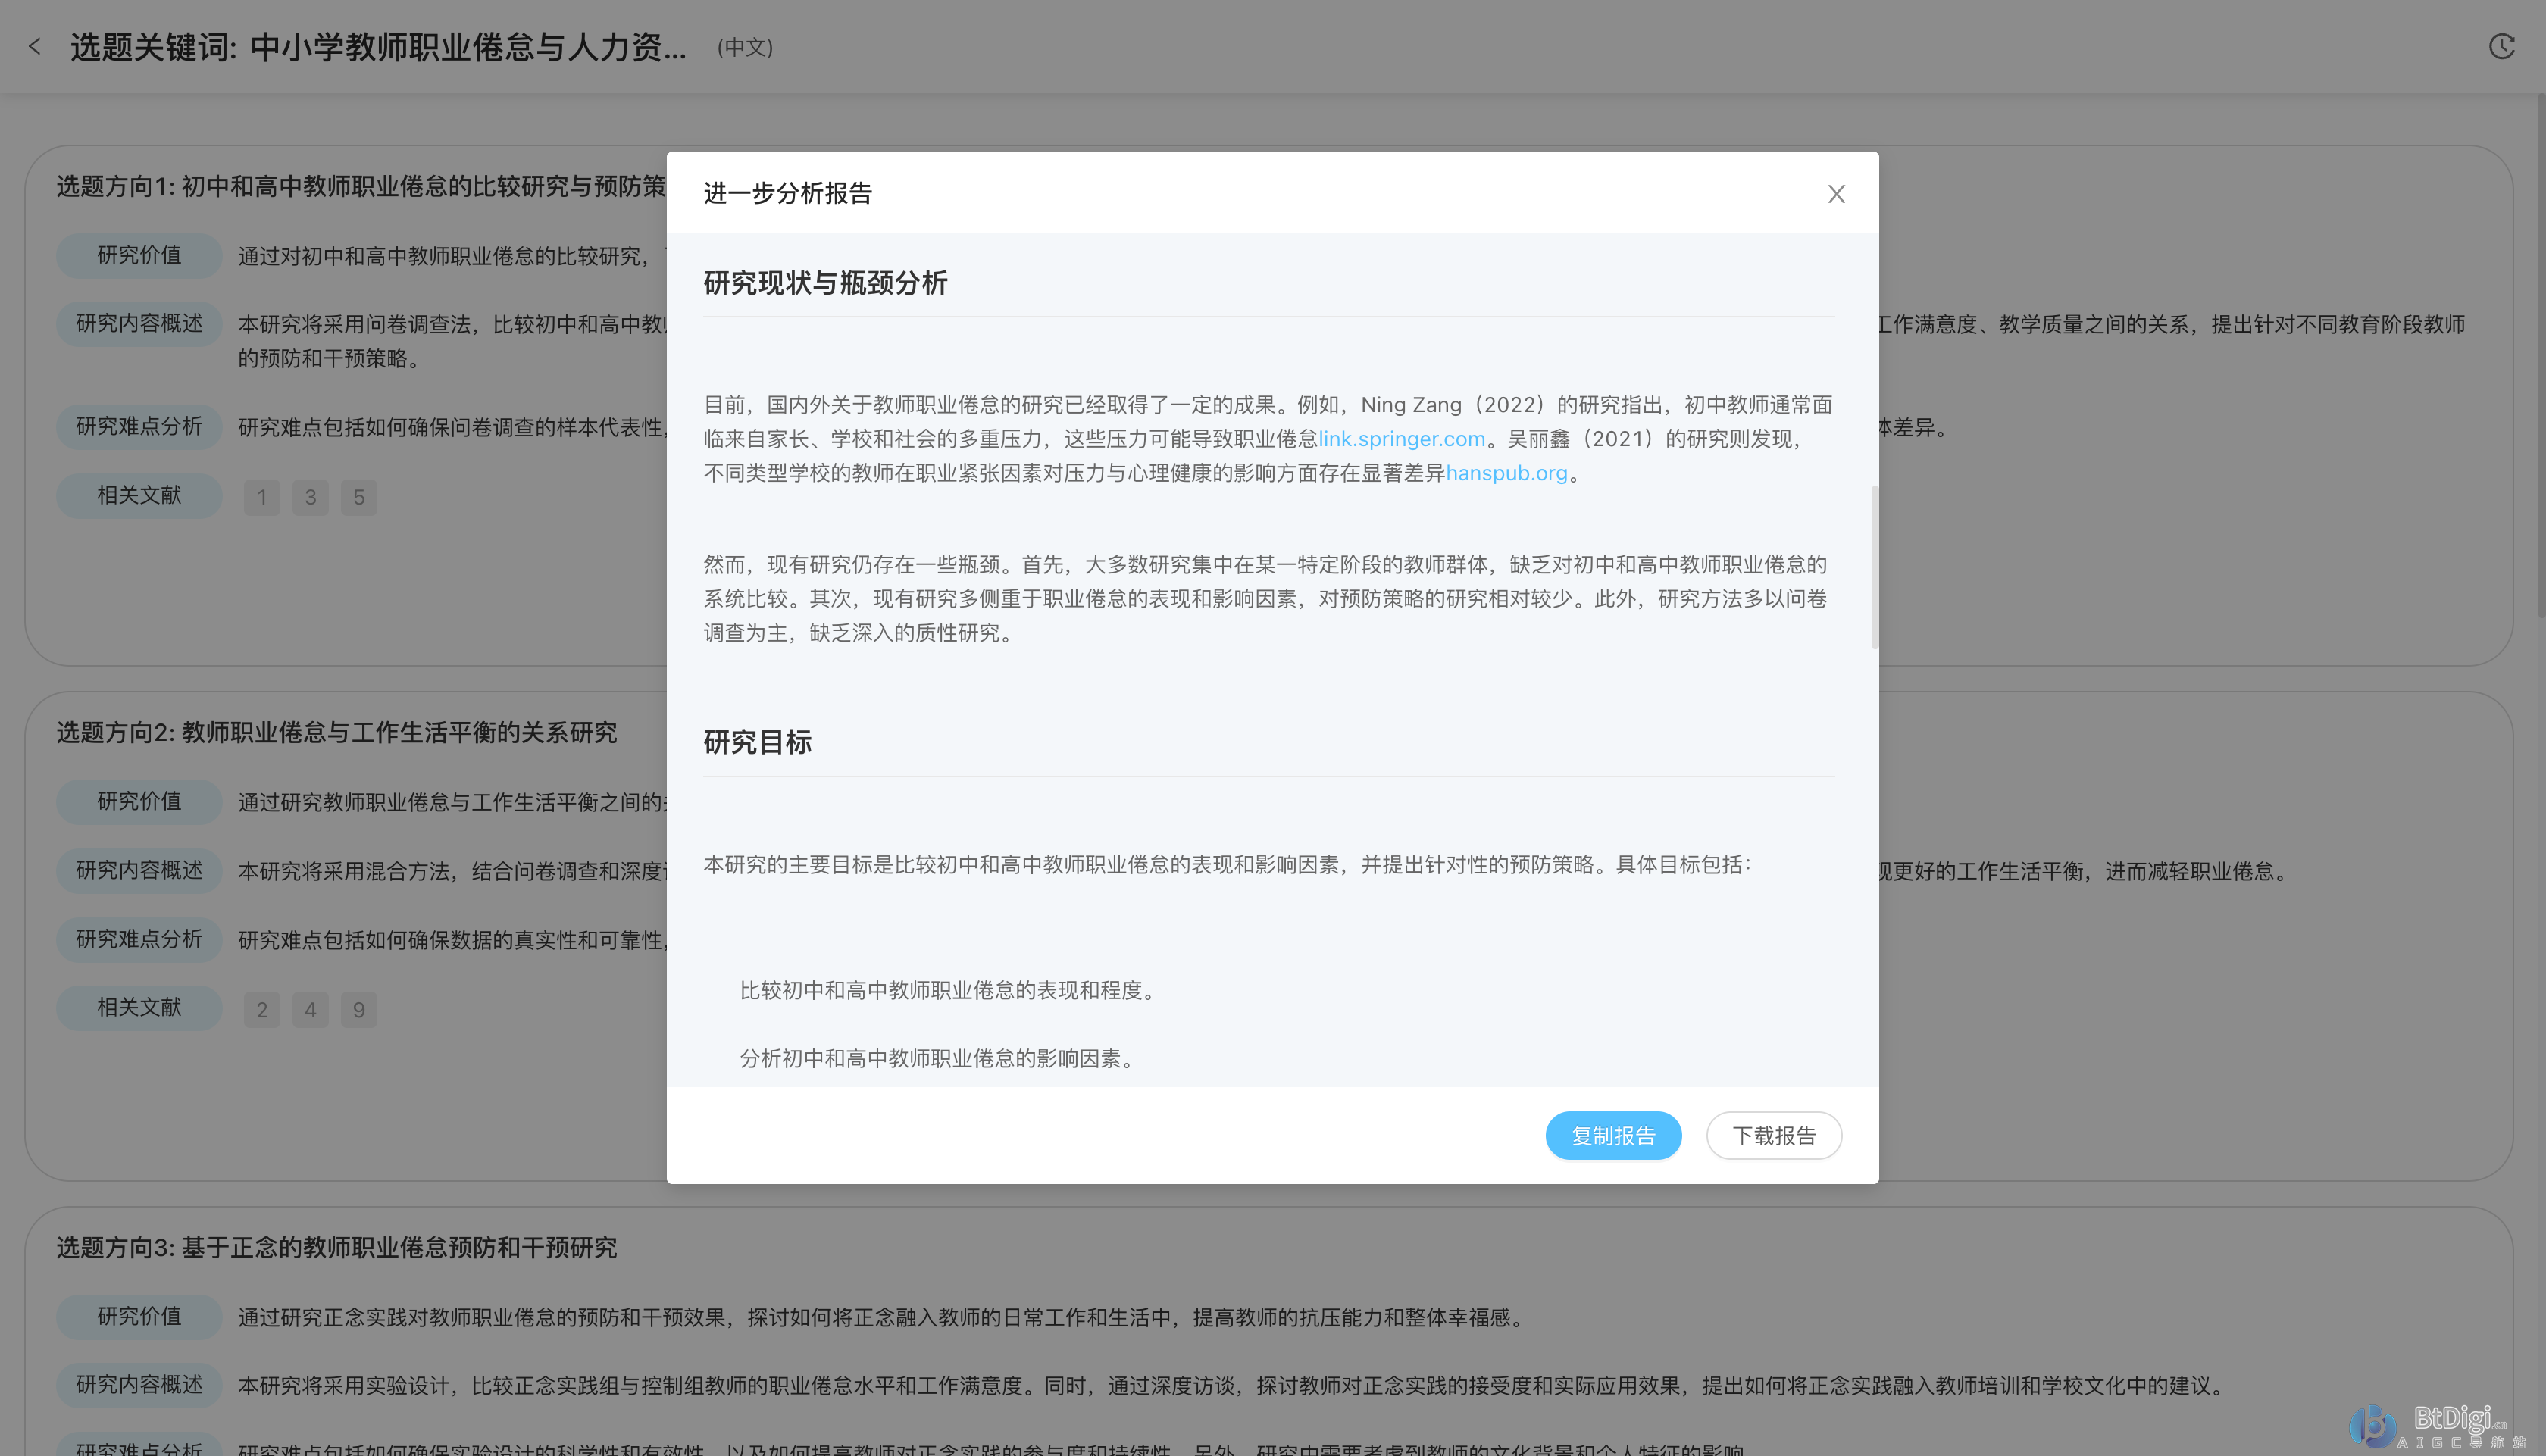The image size is (2546, 1456).
Task: Select the 研究内容概述 tag of 选题方向3
Action: (138, 1385)
